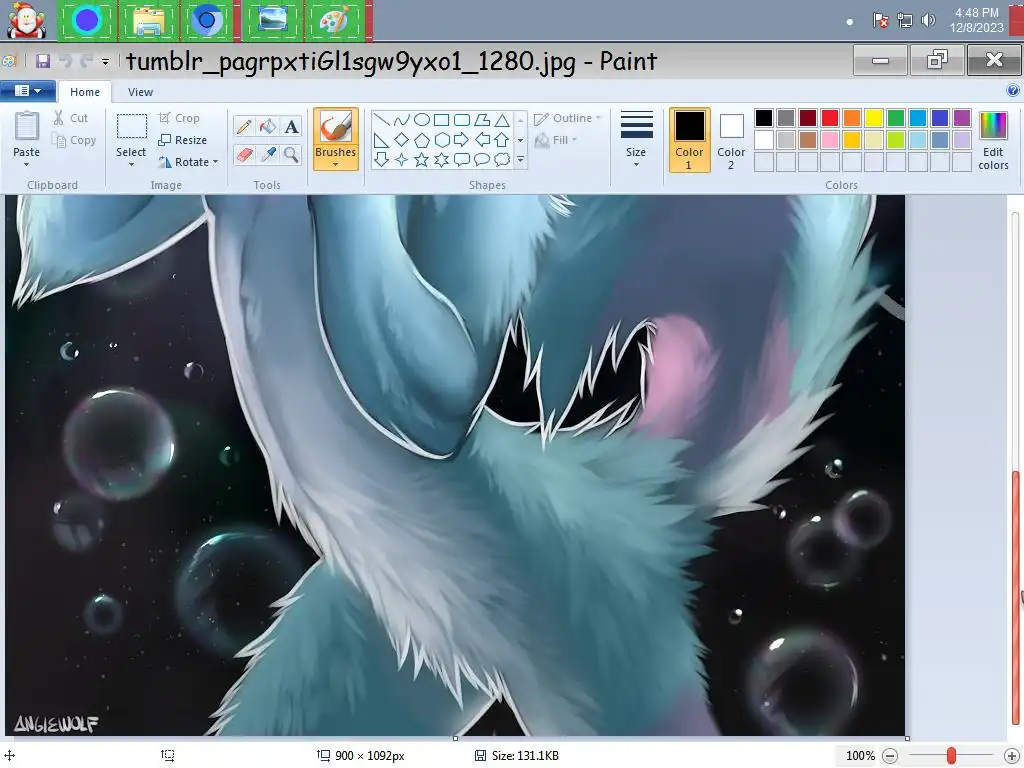1024x768 pixels.
Task: Click the volume speaker tray icon
Action: [x=928, y=21]
